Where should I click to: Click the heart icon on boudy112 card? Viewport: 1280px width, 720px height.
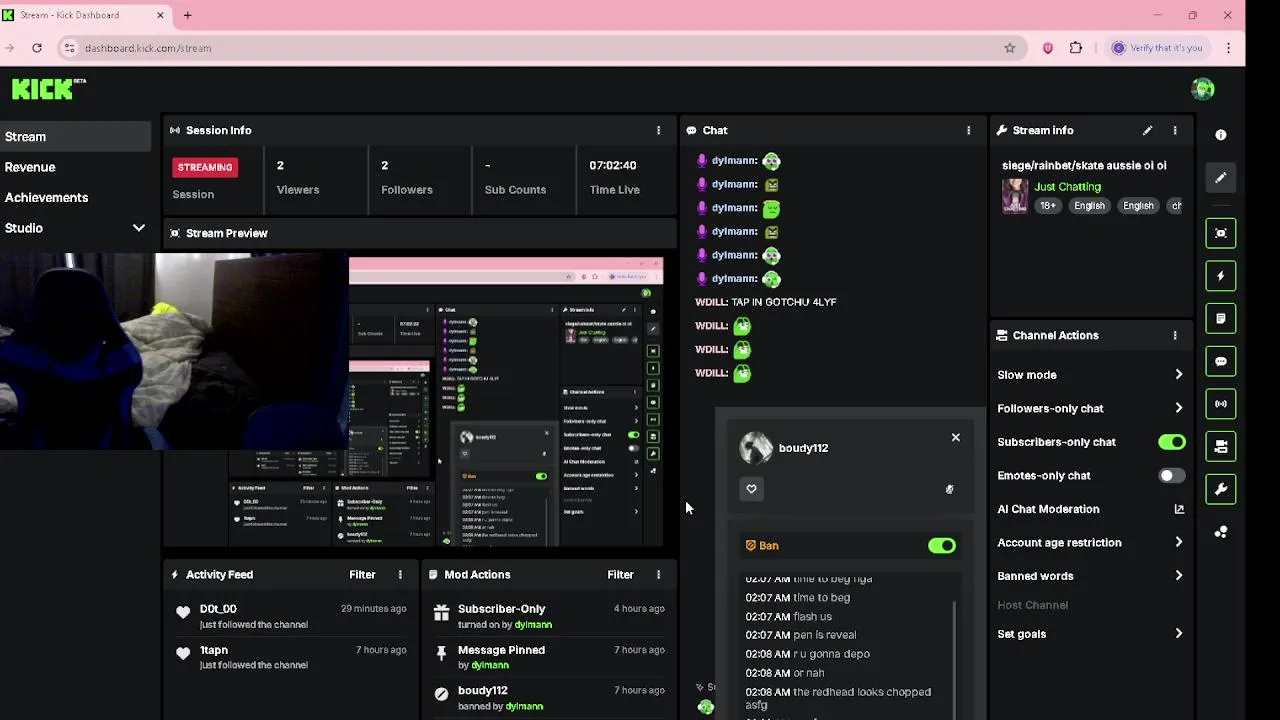(752, 489)
